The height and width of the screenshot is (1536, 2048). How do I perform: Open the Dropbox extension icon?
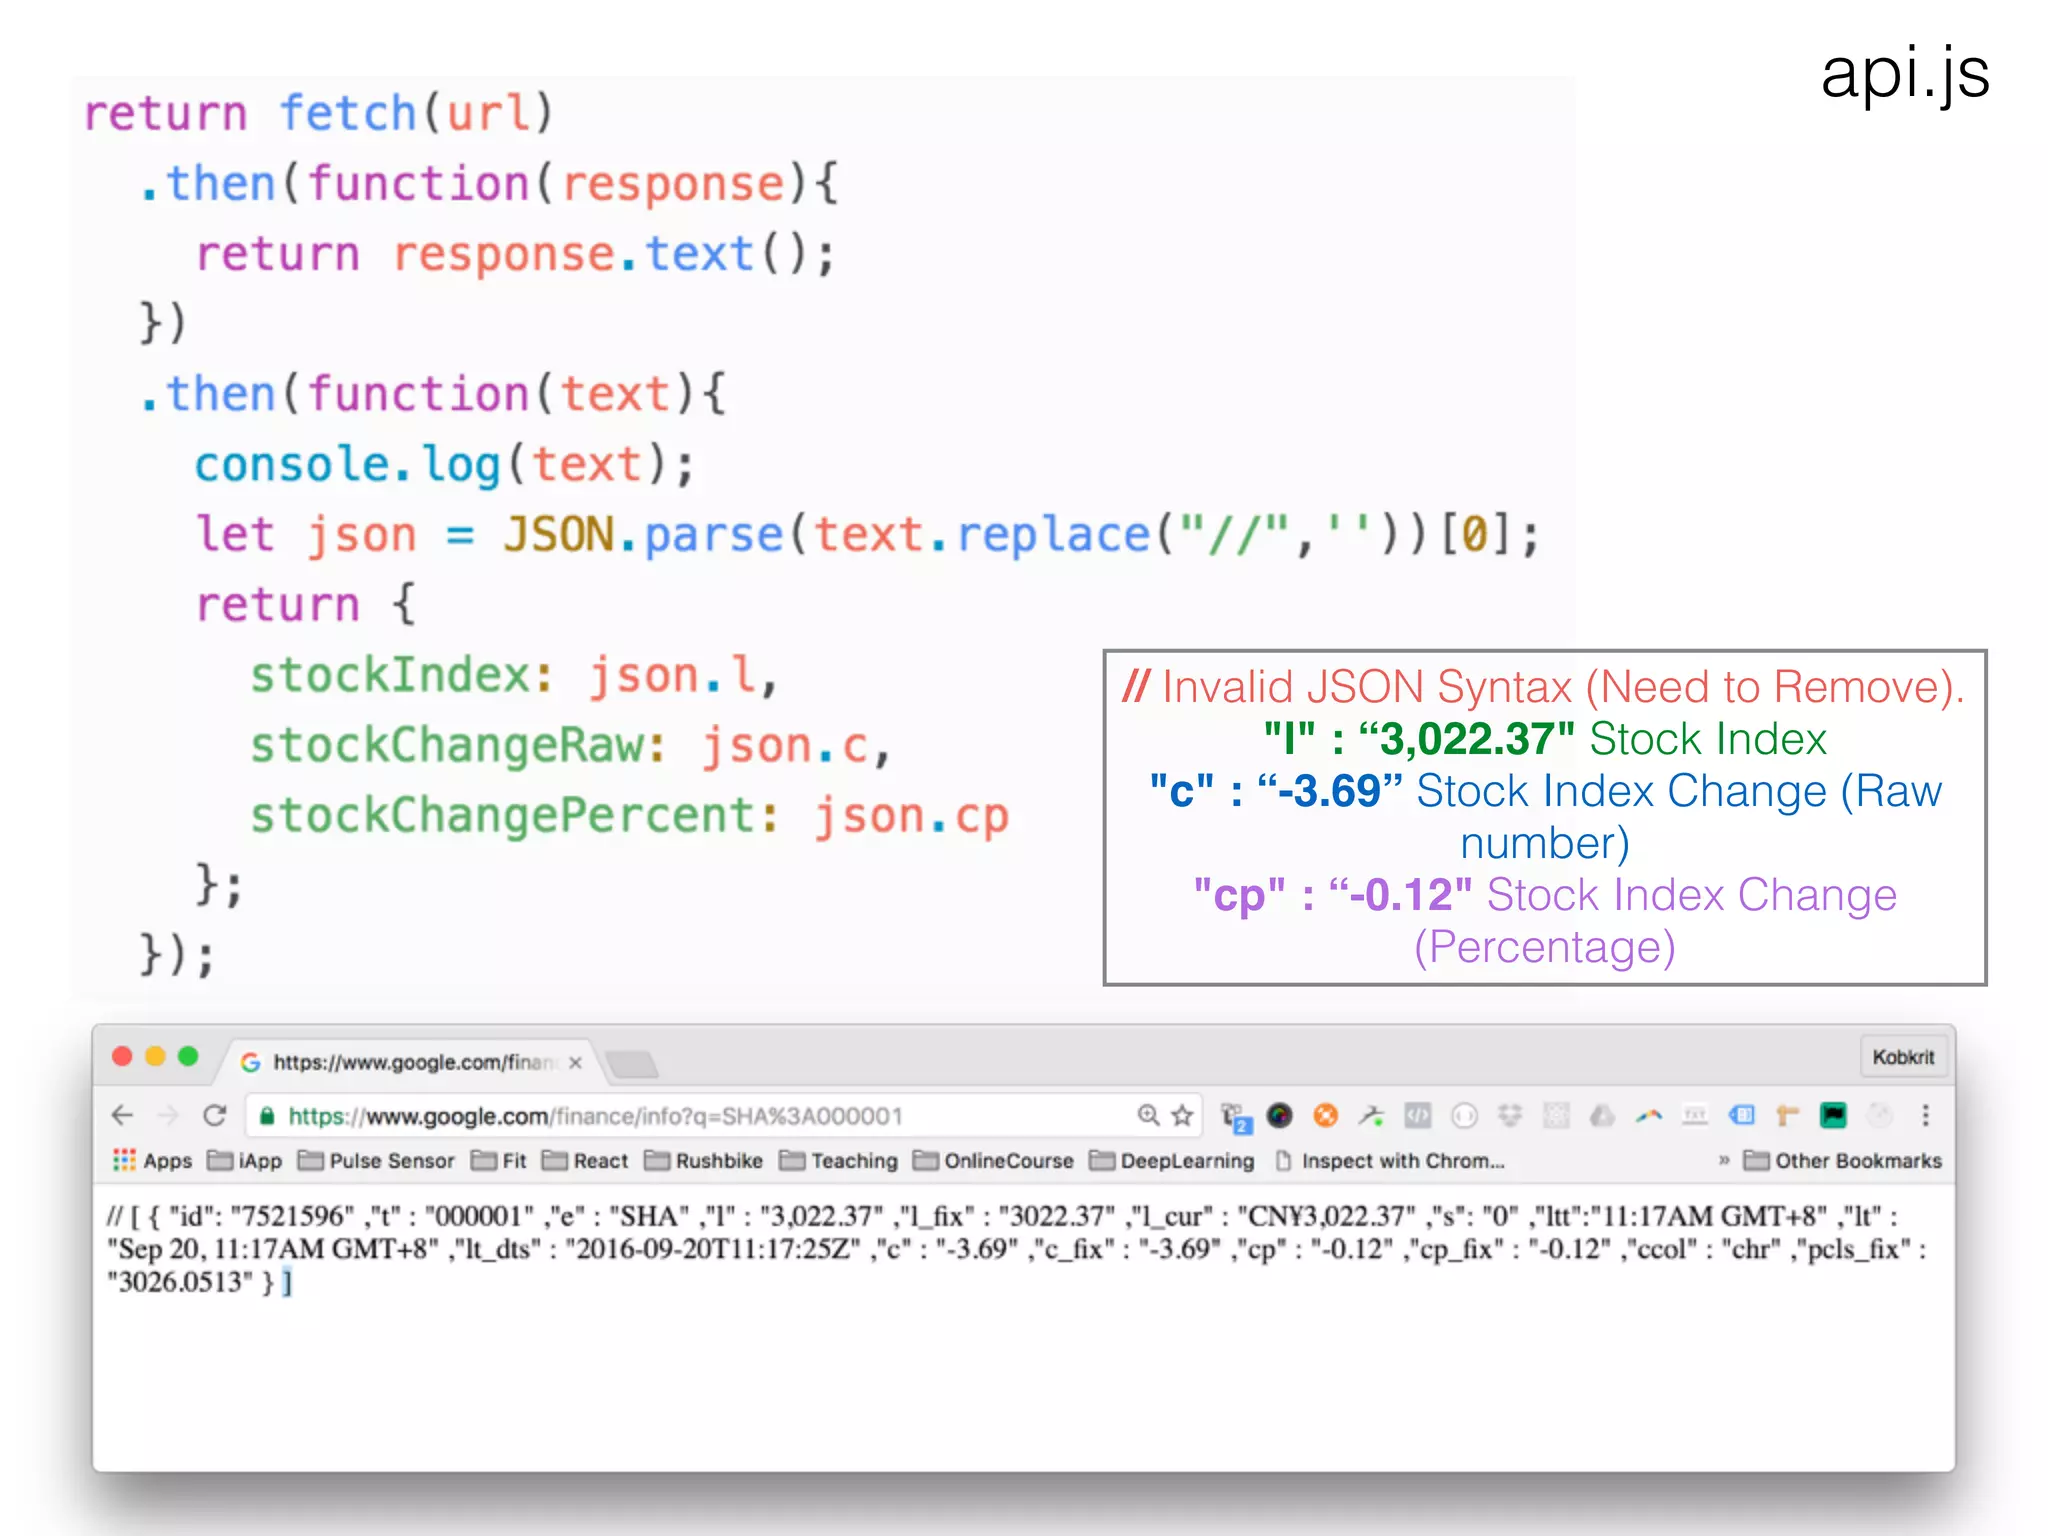coord(1510,1115)
